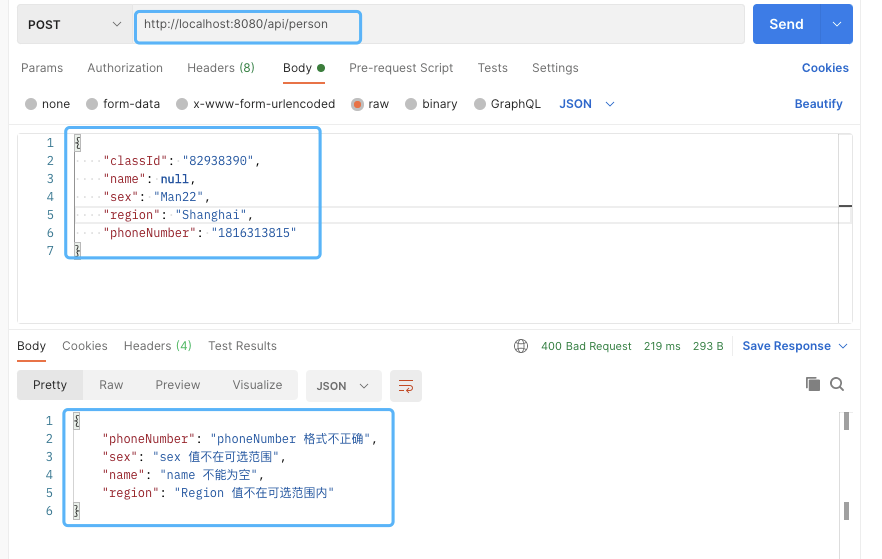The width and height of the screenshot is (882, 559).
Task: Click the Beautify link
Action: tap(818, 104)
